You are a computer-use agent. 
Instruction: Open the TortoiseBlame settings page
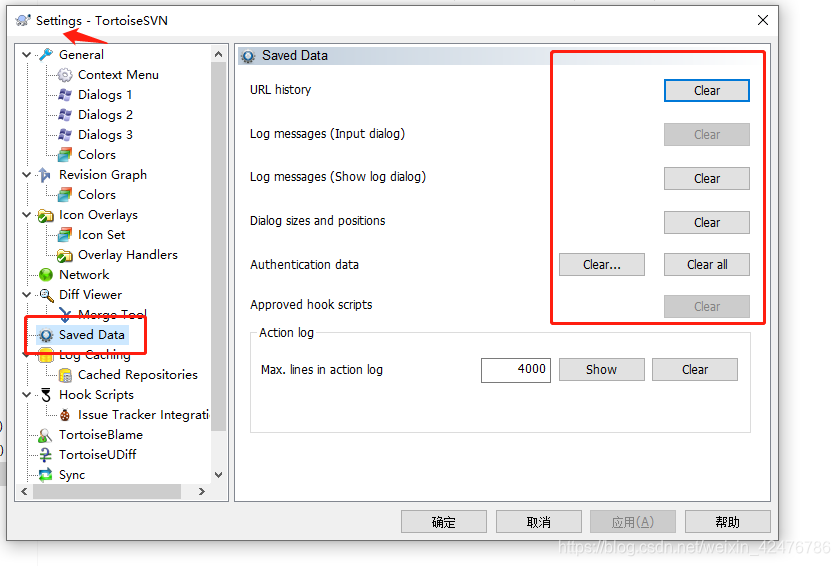(x=101, y=435)
